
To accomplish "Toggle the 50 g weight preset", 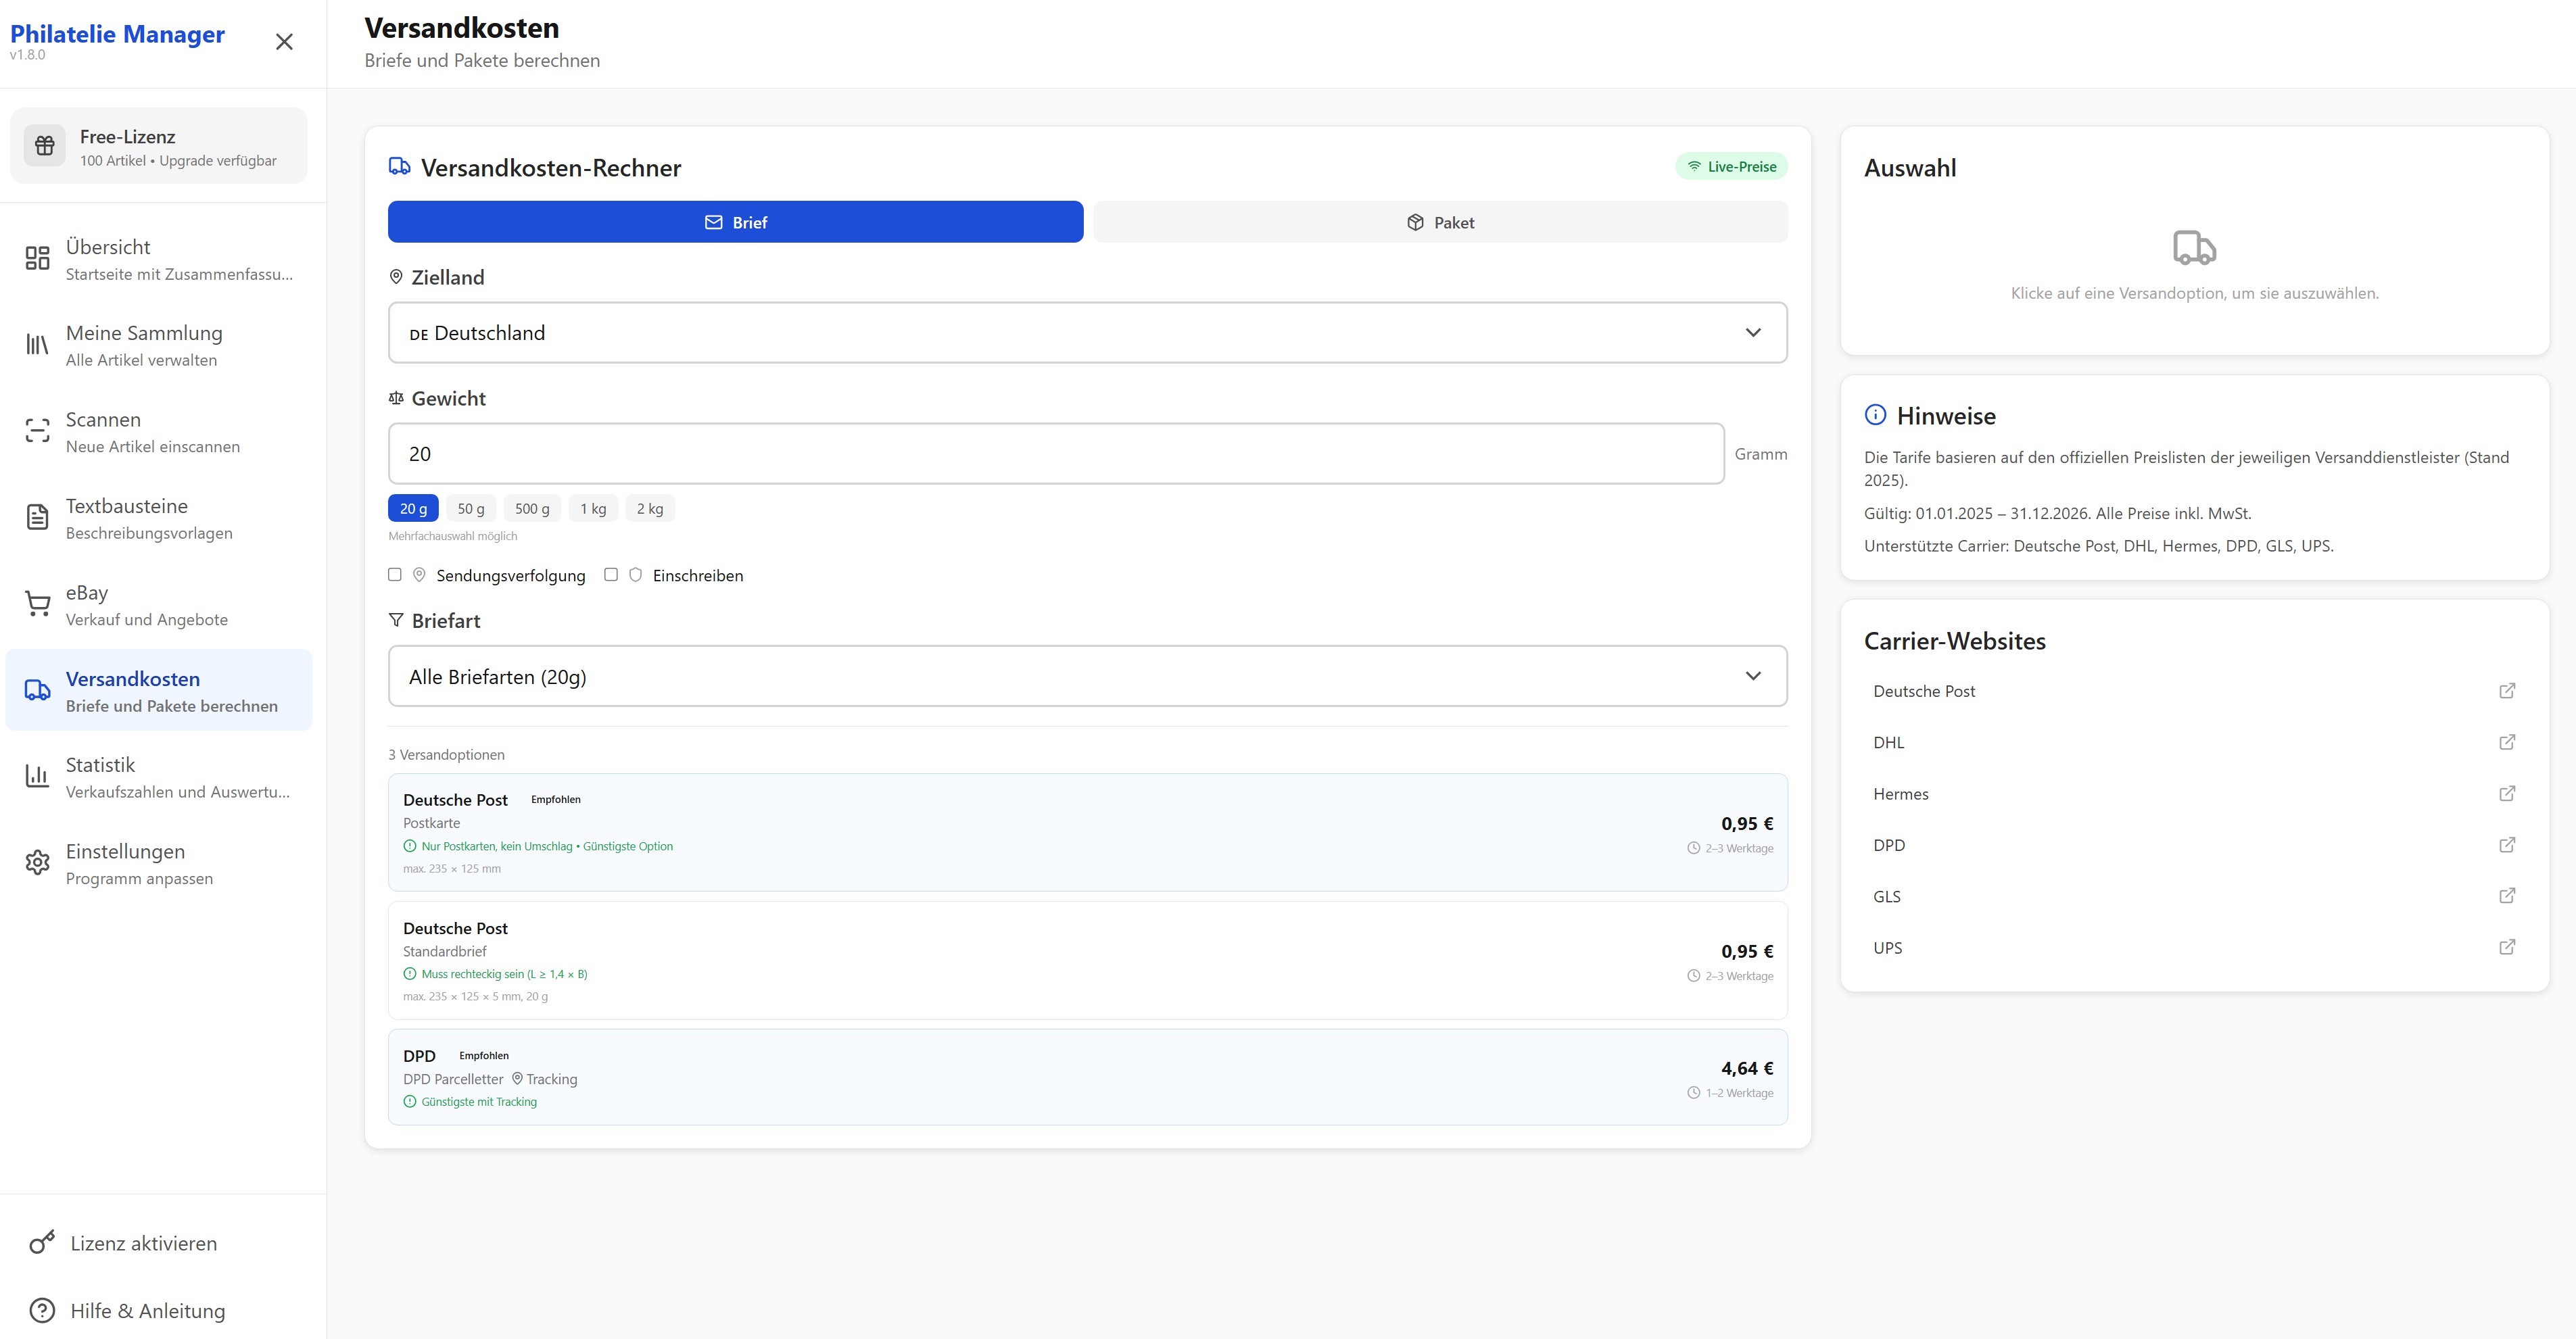I will coord(470,509).
